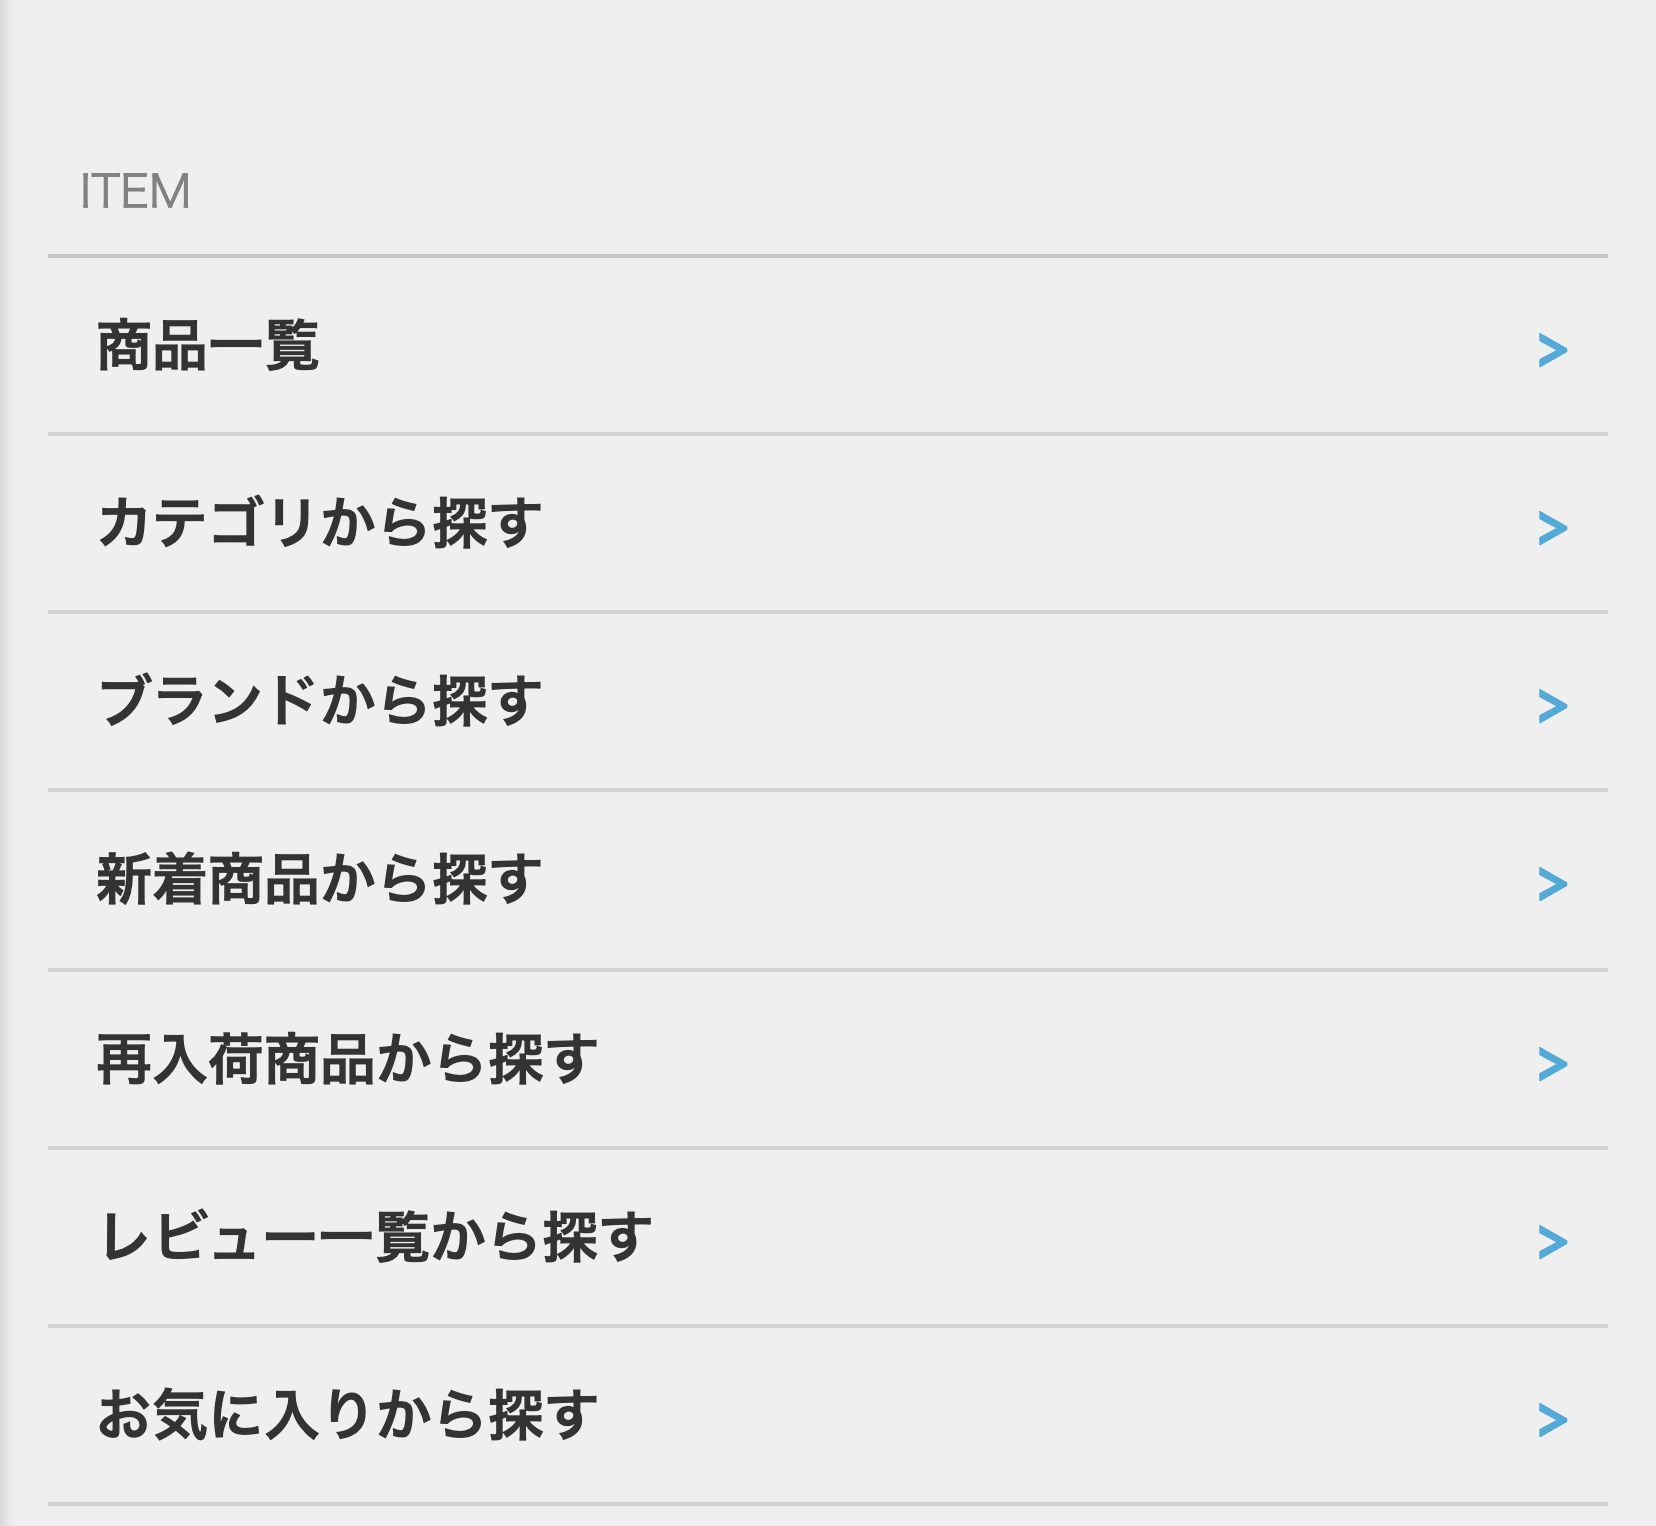The image size is (1656, 1526).
Task: Tap the chevron next to カテゴリから探す
Action: [x=1552, y=528]
